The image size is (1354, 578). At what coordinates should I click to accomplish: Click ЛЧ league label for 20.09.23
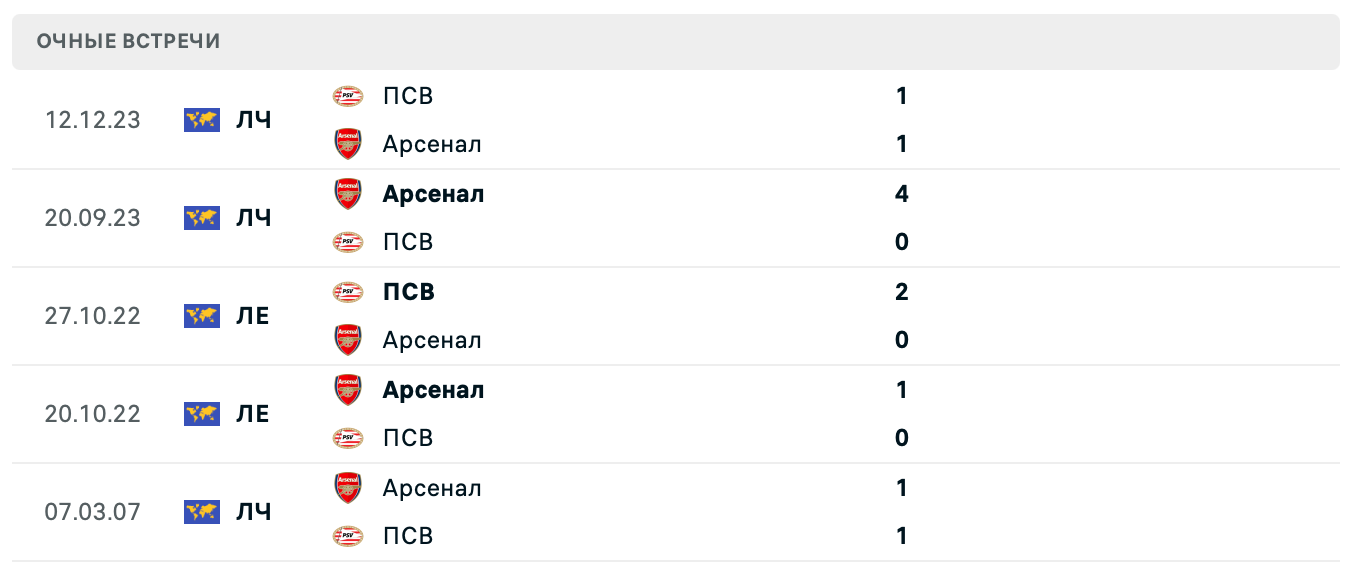253,218
